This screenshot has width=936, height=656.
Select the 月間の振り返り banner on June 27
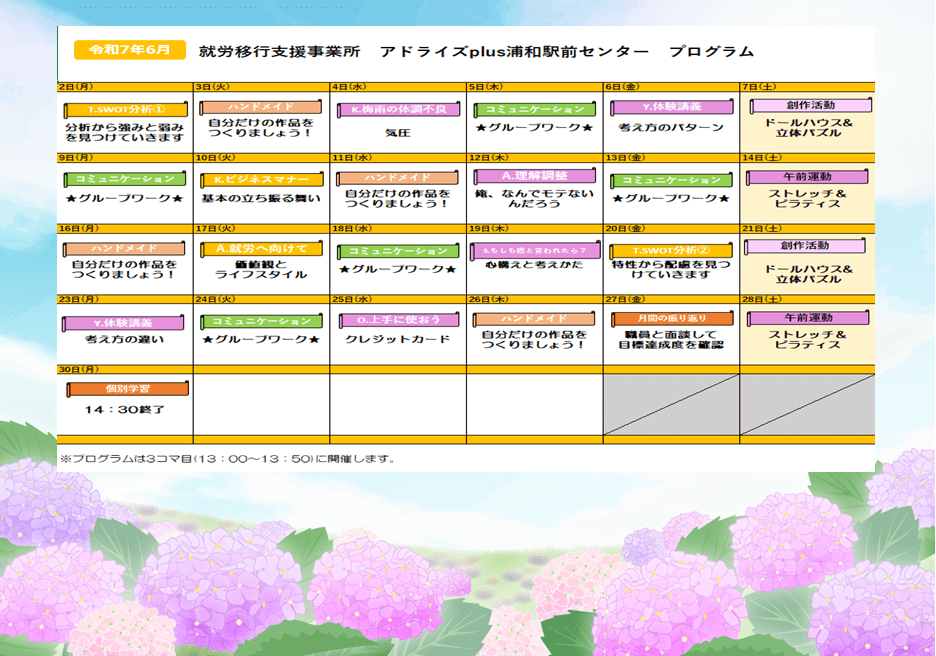[x=671, y=318]
